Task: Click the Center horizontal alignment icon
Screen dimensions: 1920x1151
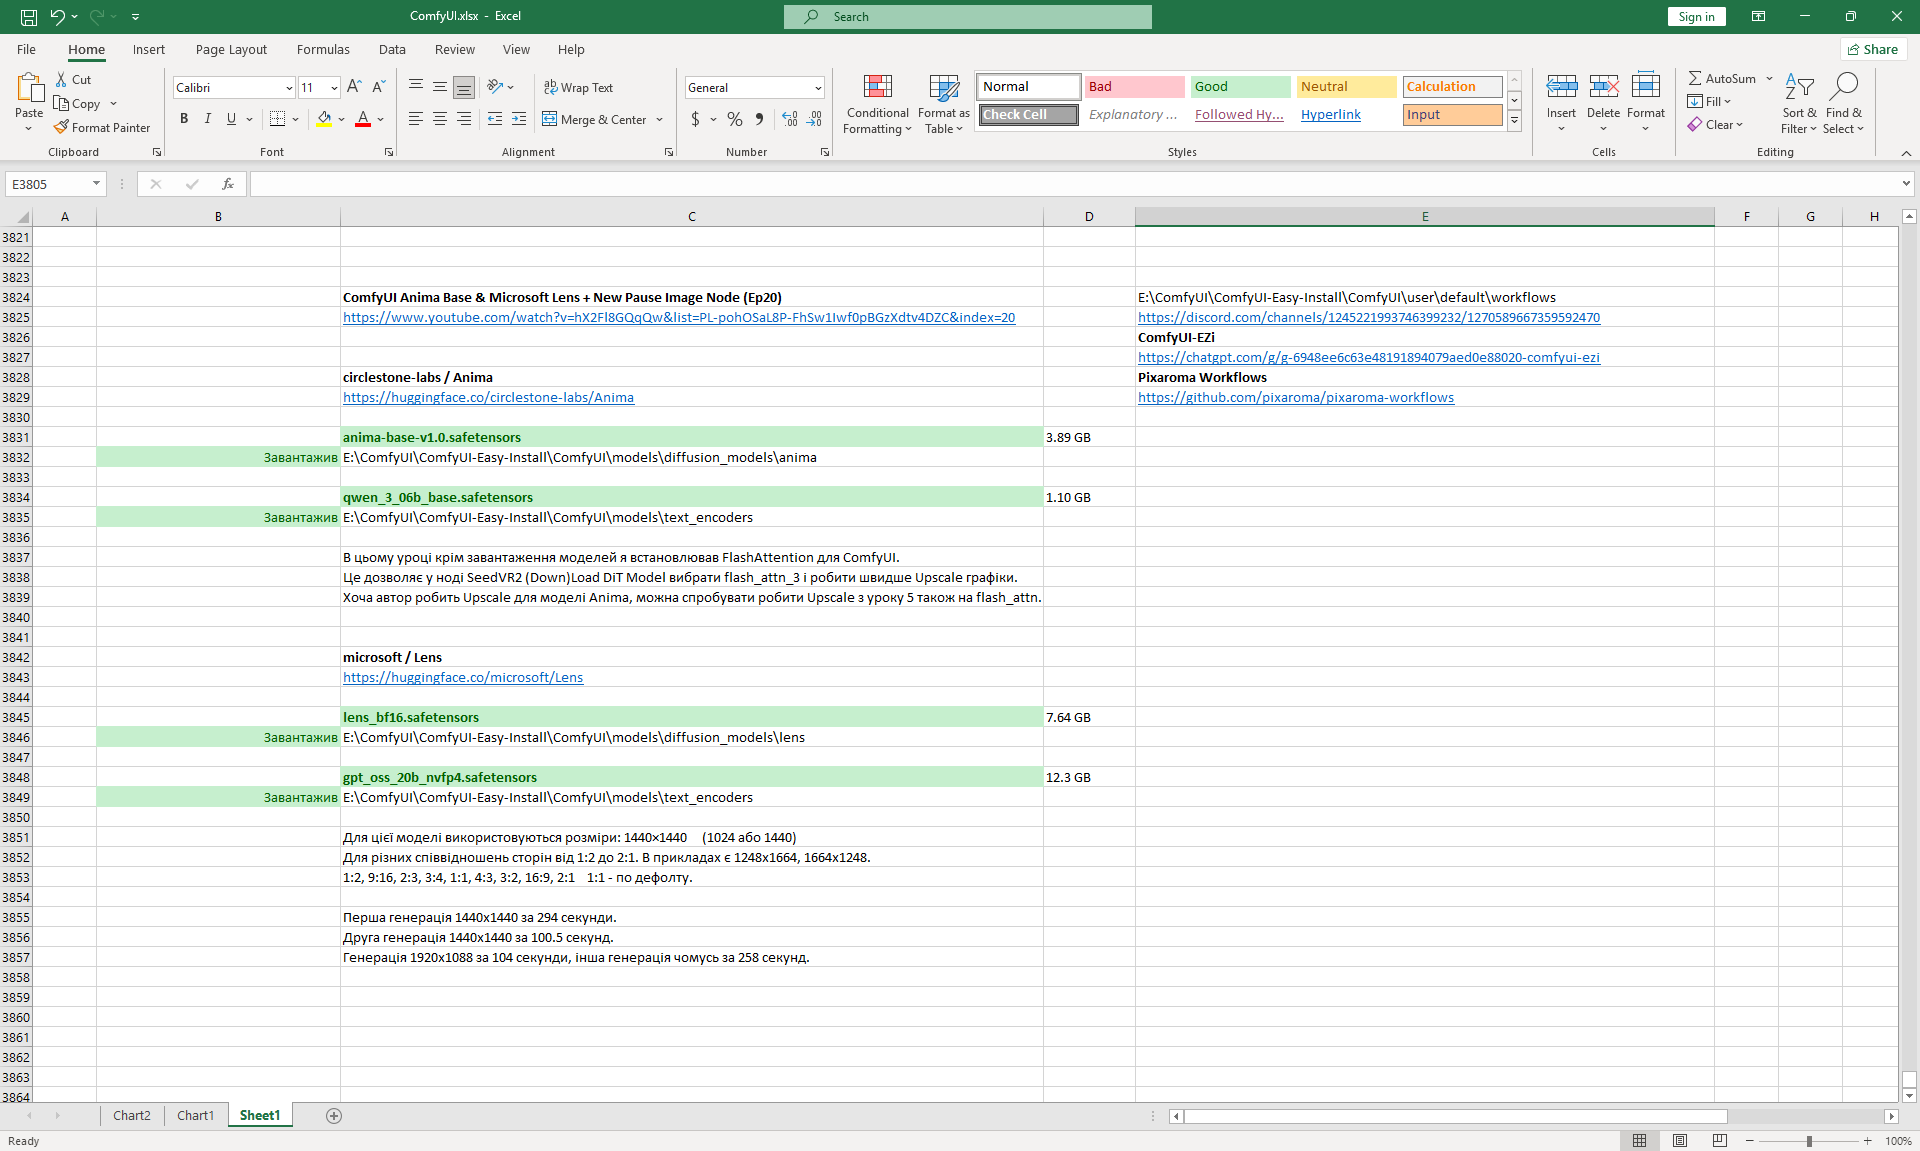Action: (440, 119)
